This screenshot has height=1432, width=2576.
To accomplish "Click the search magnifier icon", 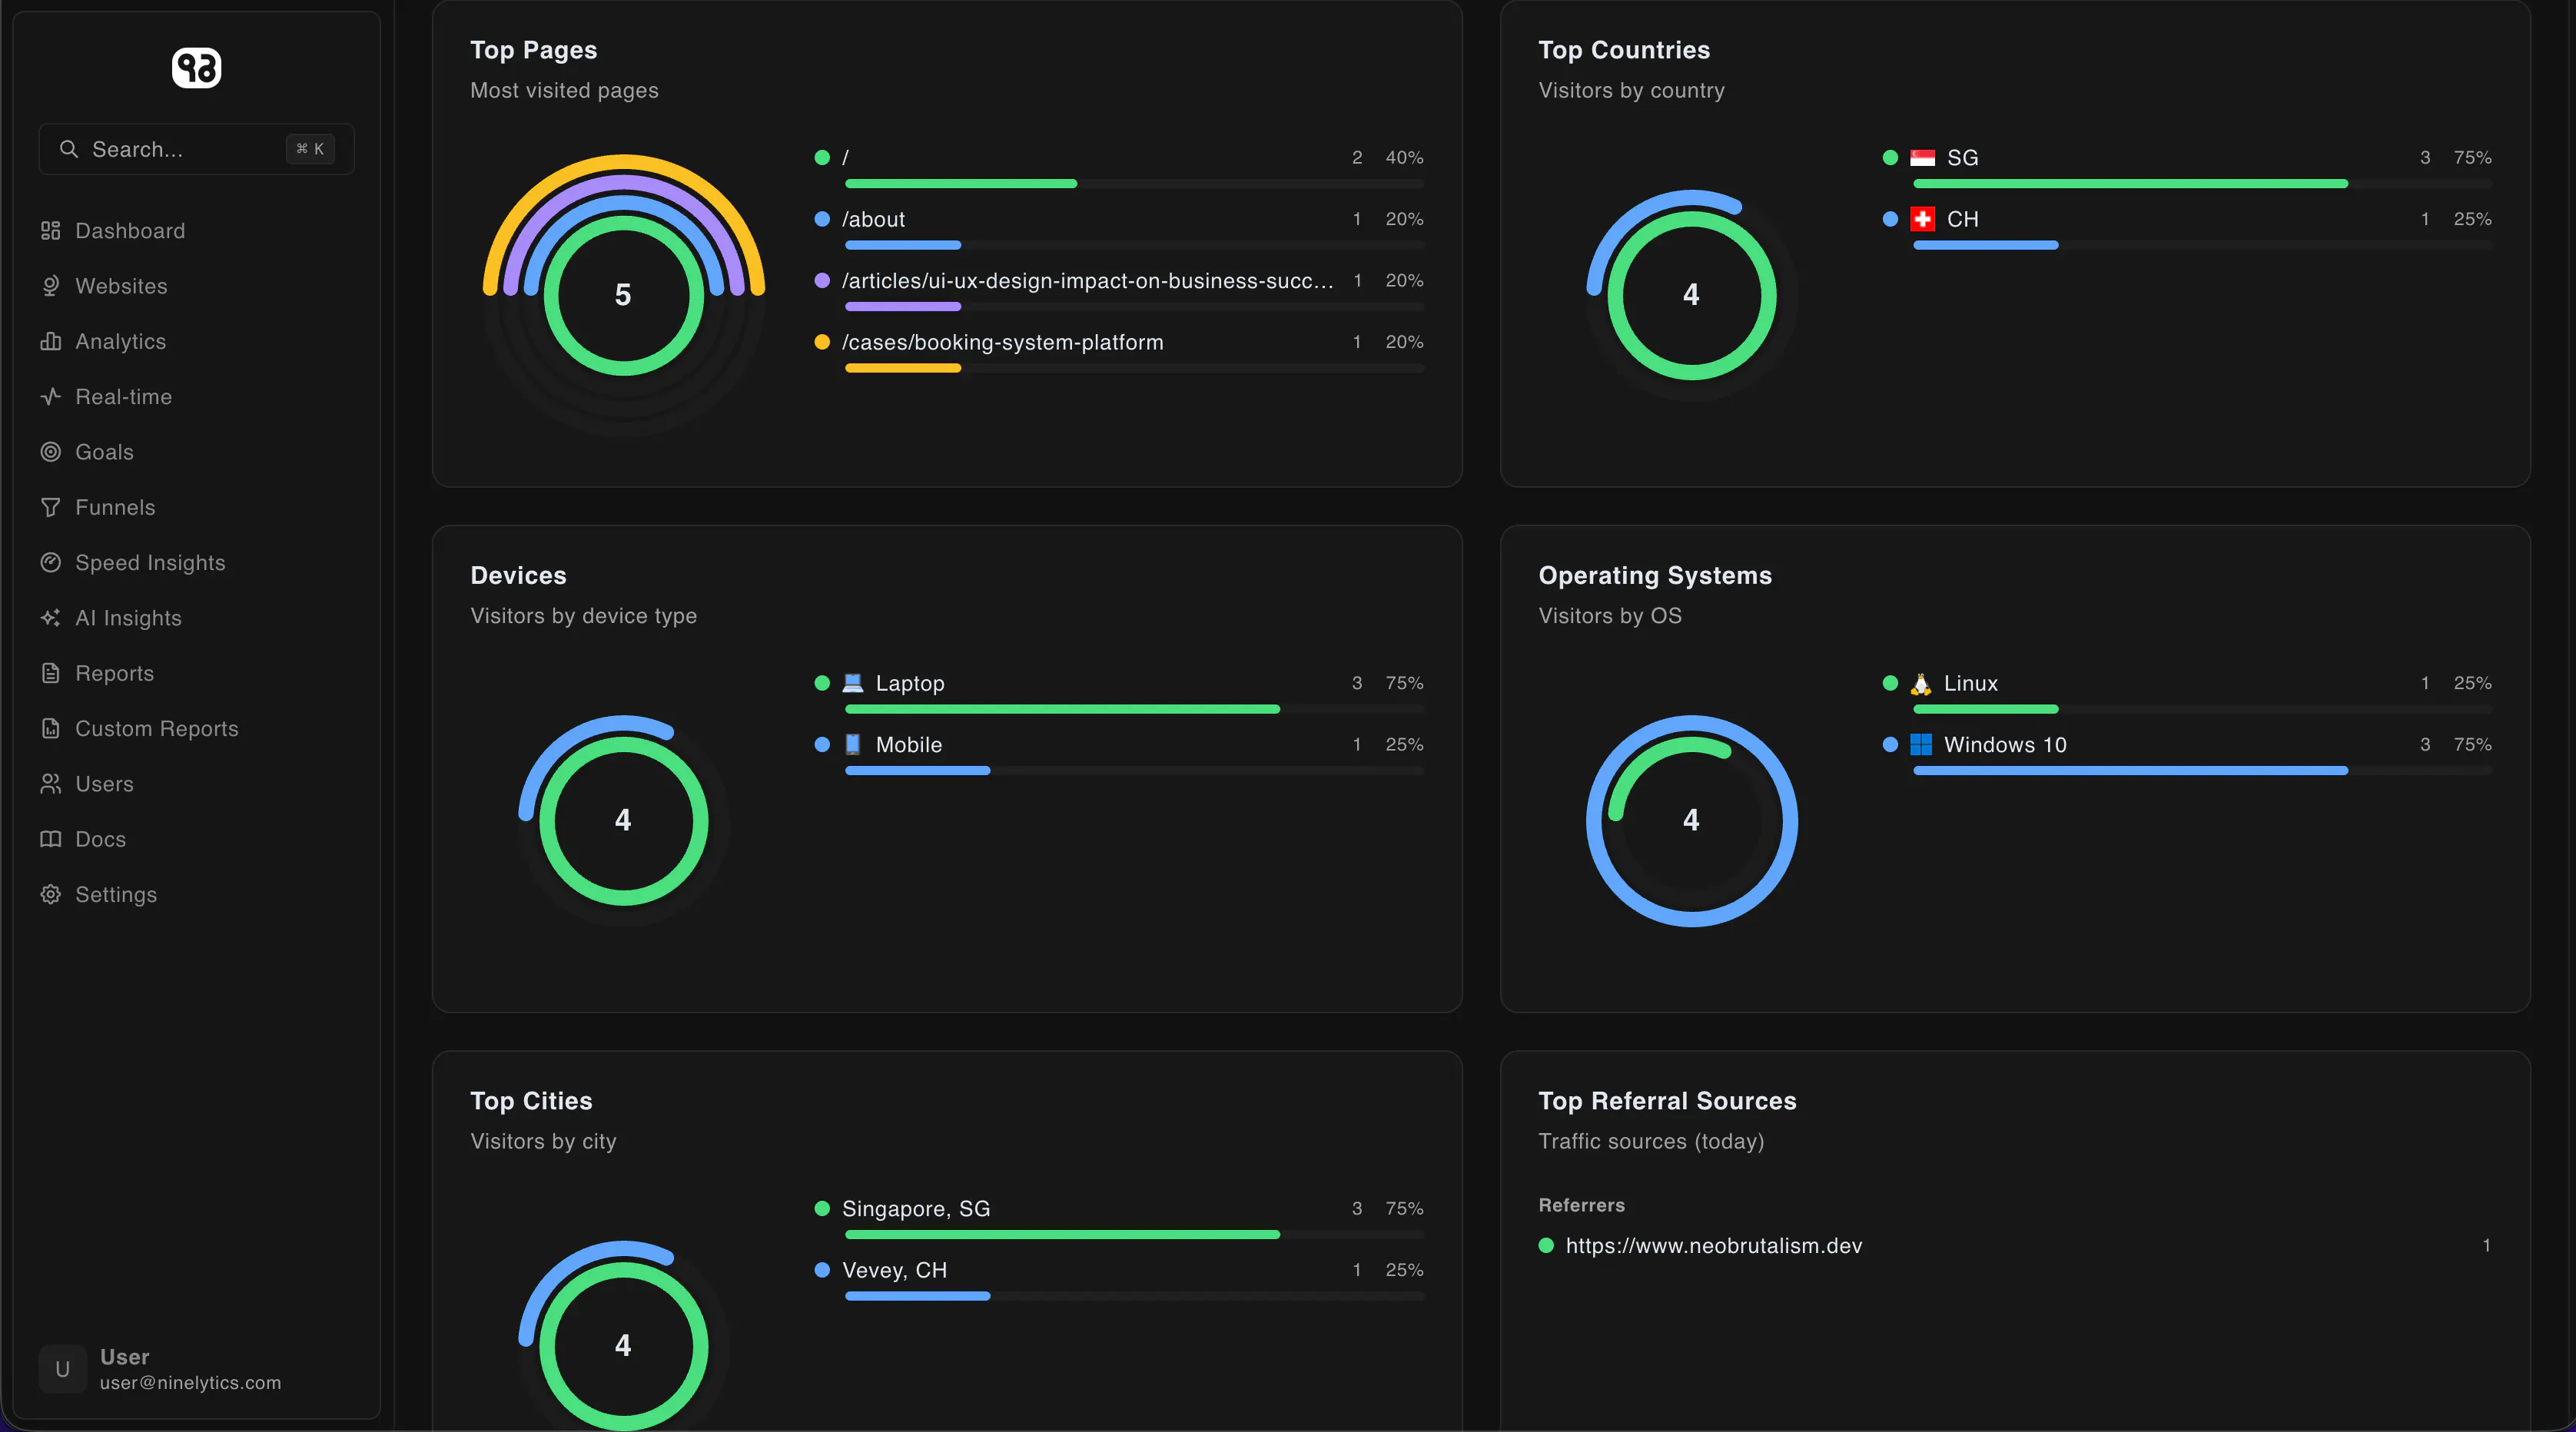I will (x=69, y=149).
